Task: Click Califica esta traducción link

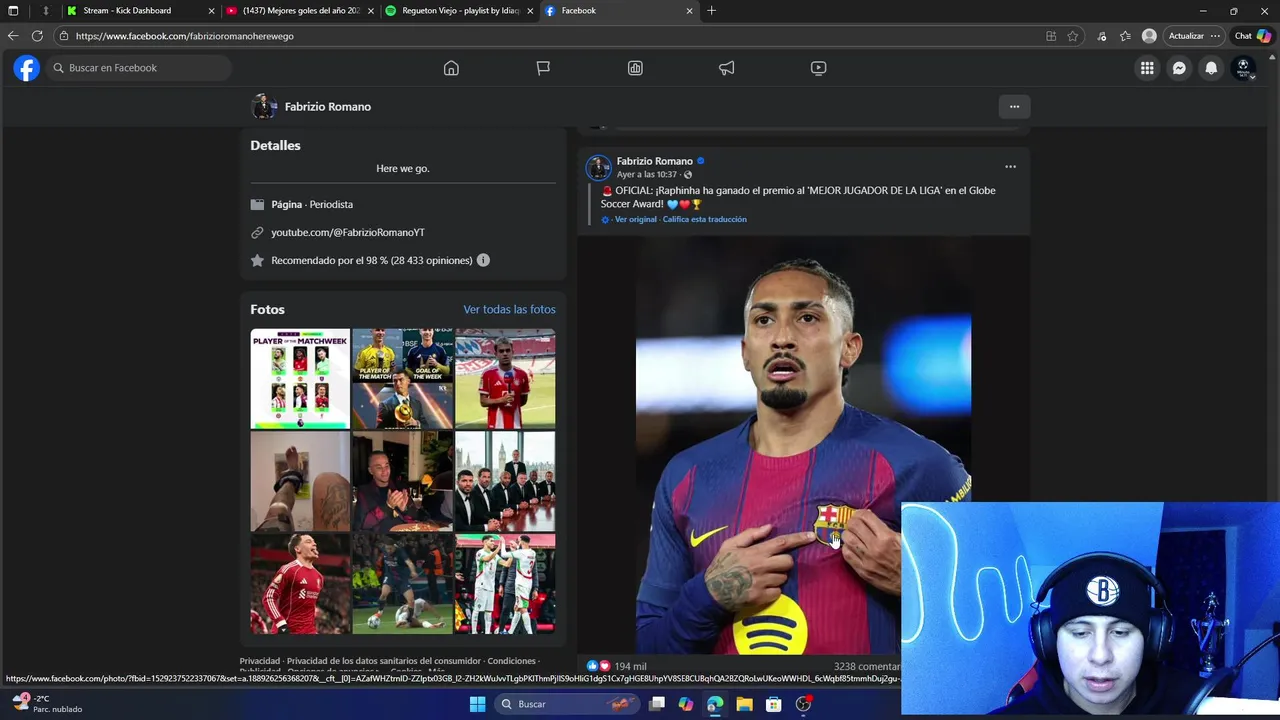Action: (x=704, y=219)
